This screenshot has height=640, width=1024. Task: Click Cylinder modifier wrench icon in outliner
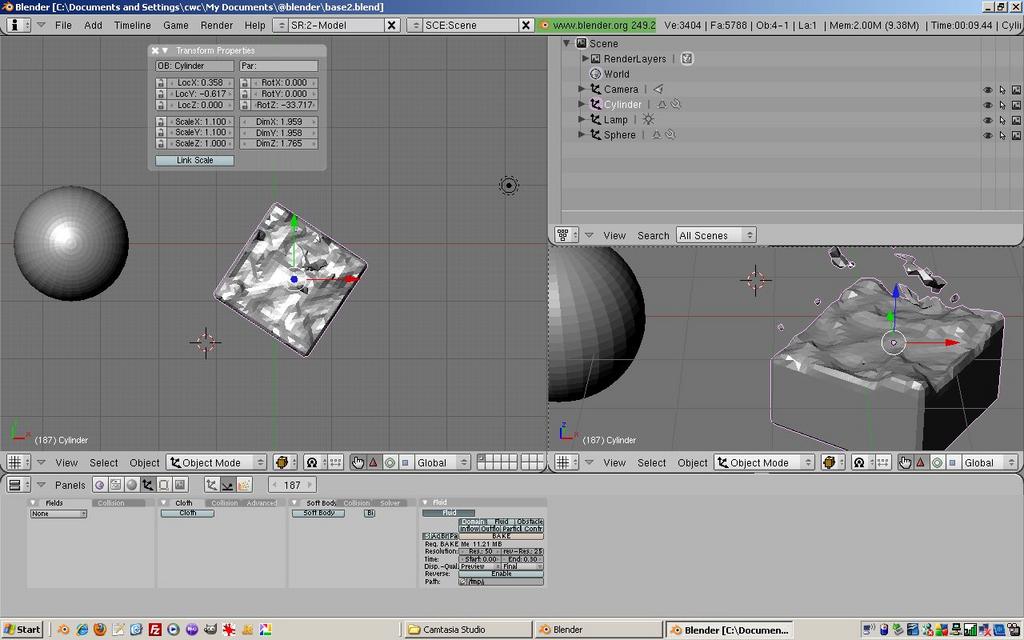point(676,104)
